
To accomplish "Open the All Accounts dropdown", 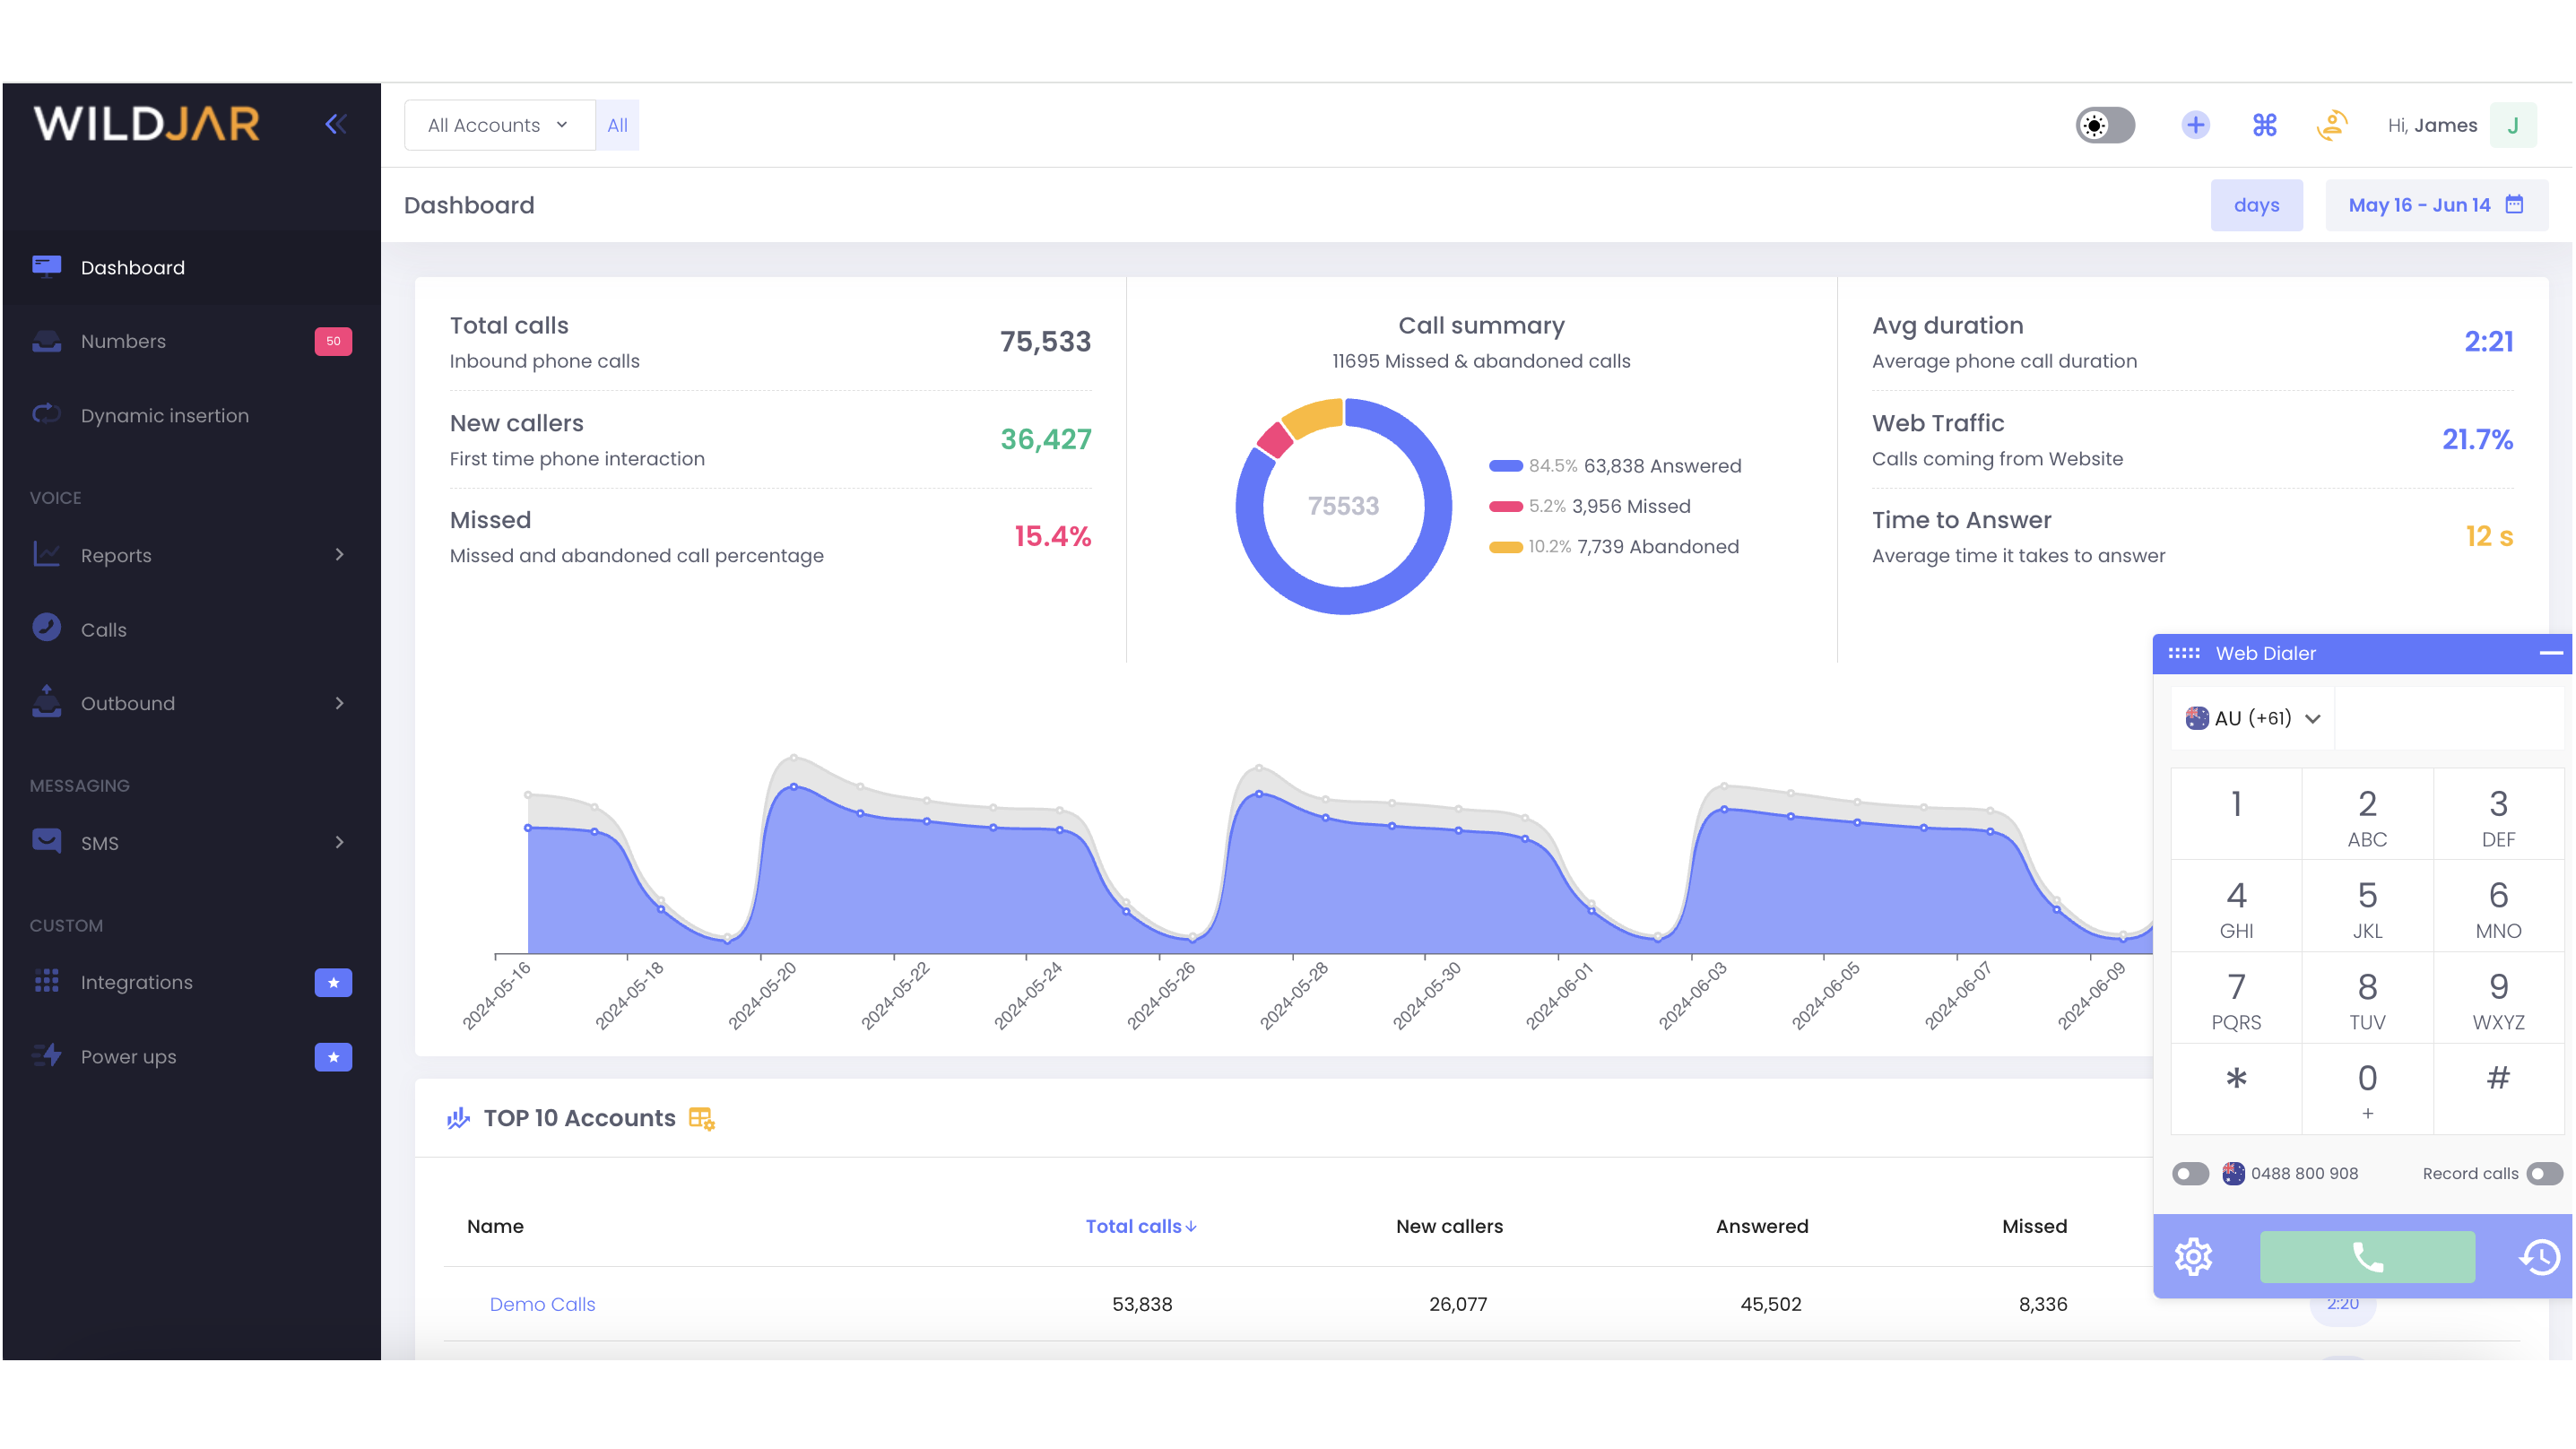I will coord(497,124).
